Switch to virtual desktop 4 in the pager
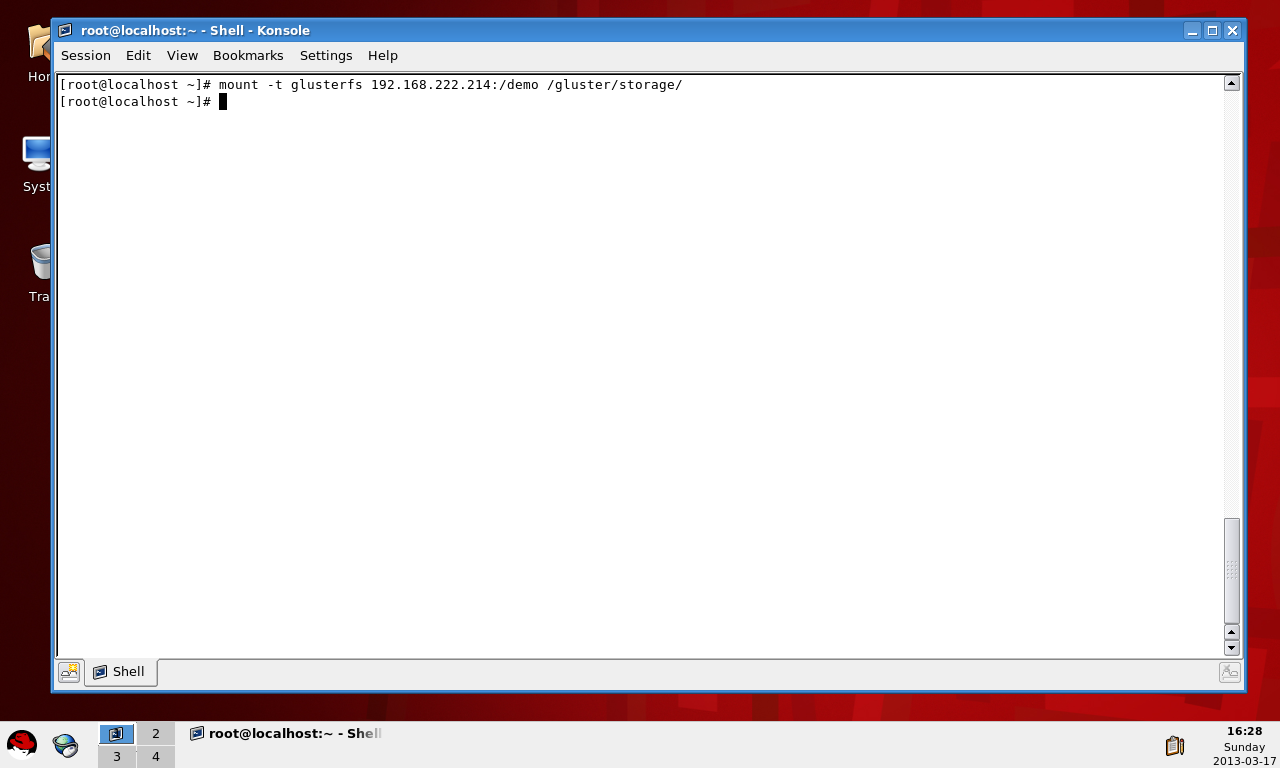 [155, 757]
